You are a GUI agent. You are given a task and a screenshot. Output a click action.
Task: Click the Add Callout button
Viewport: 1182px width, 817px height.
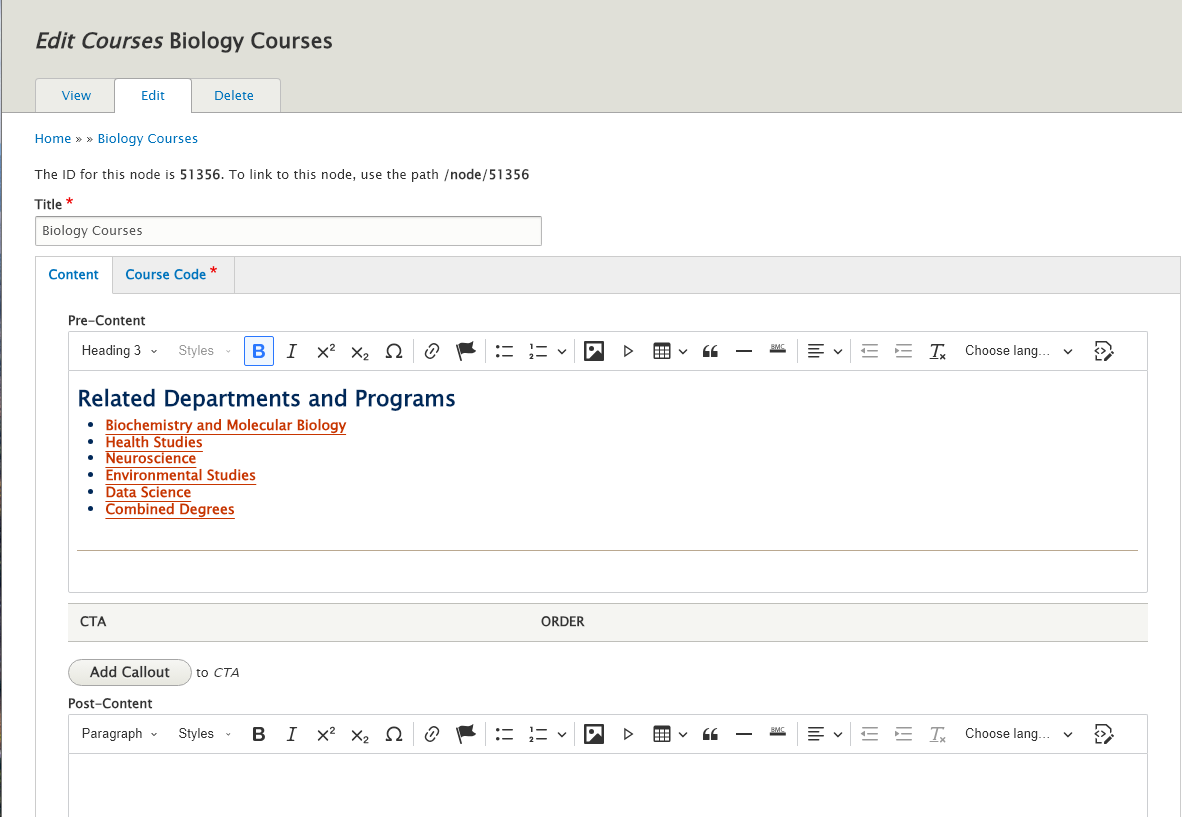point(129,672)
